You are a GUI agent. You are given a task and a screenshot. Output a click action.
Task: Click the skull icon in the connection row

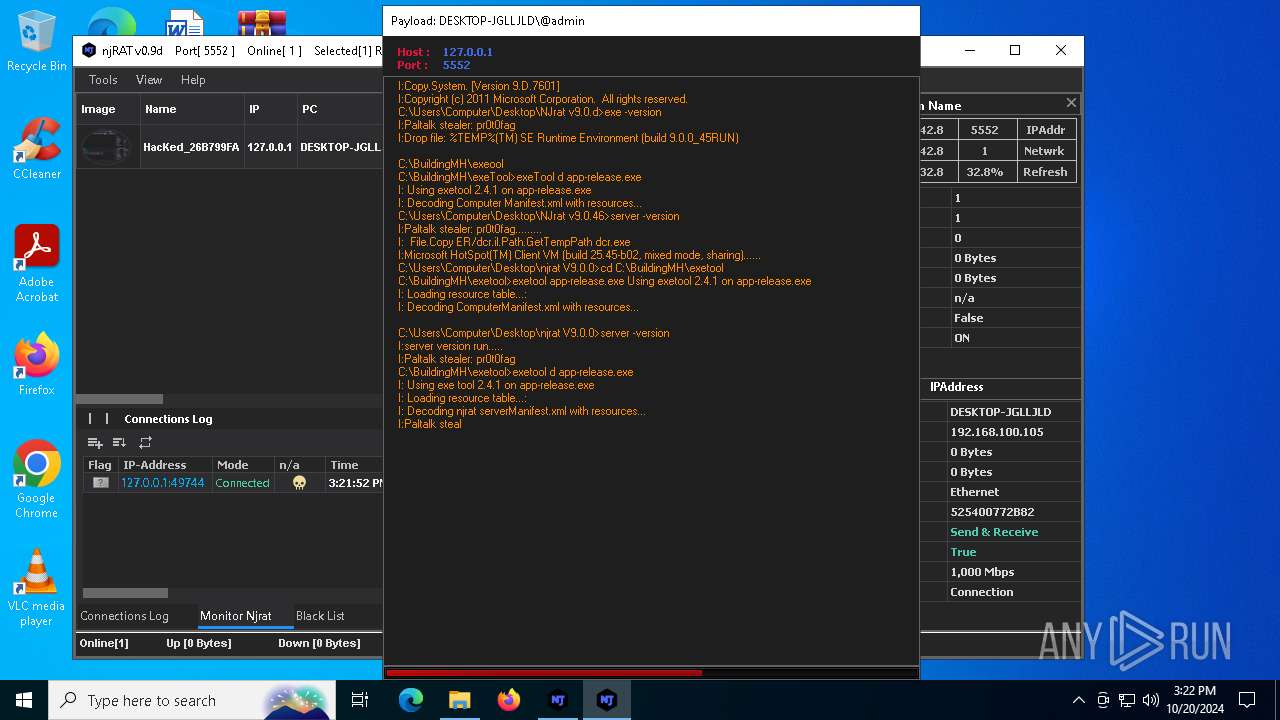(299, 483)
